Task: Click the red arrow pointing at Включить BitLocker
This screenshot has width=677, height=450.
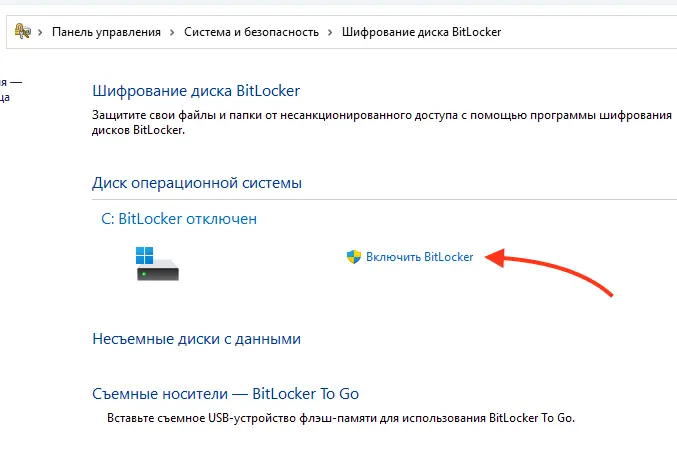Action: pos(560,270)
